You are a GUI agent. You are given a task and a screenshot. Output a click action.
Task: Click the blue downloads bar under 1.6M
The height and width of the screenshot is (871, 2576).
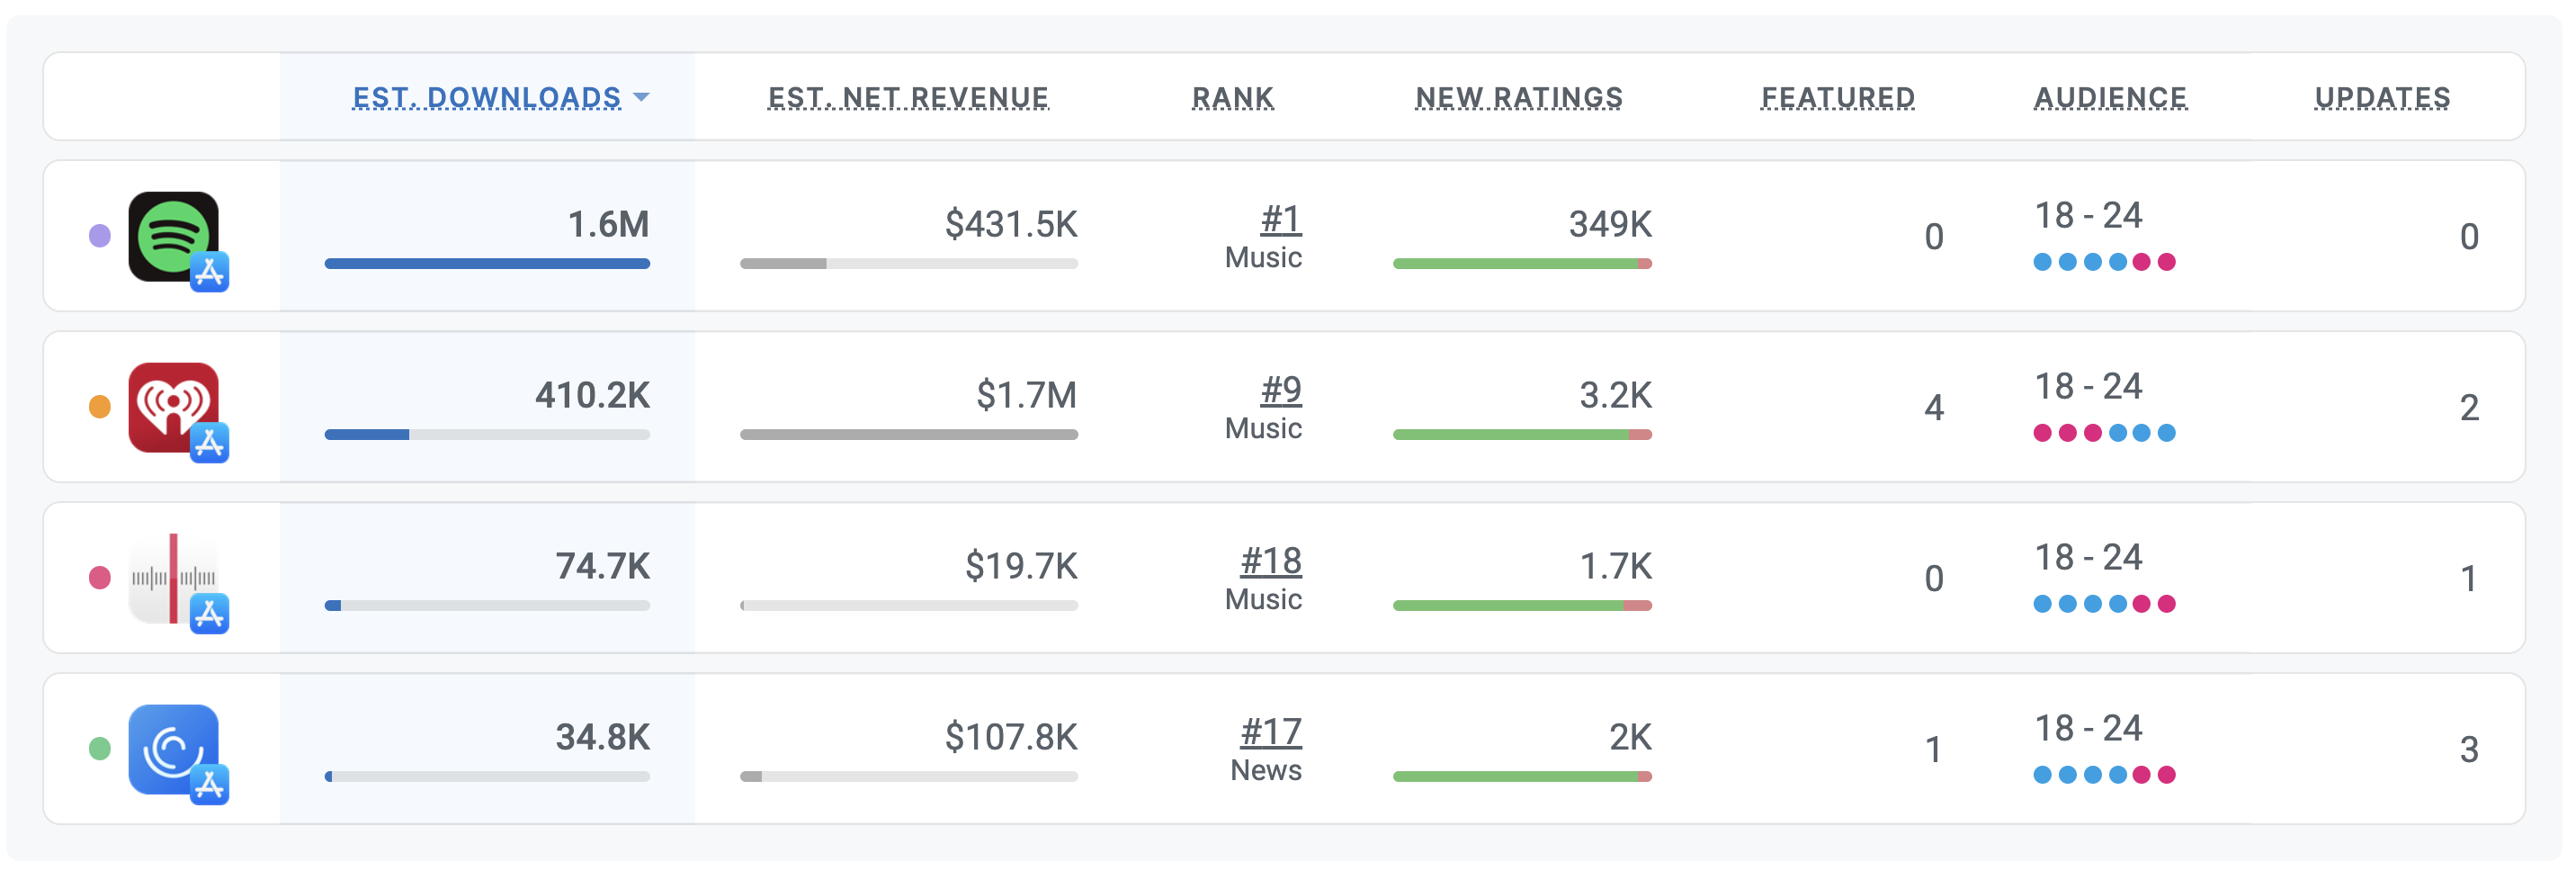487,264
